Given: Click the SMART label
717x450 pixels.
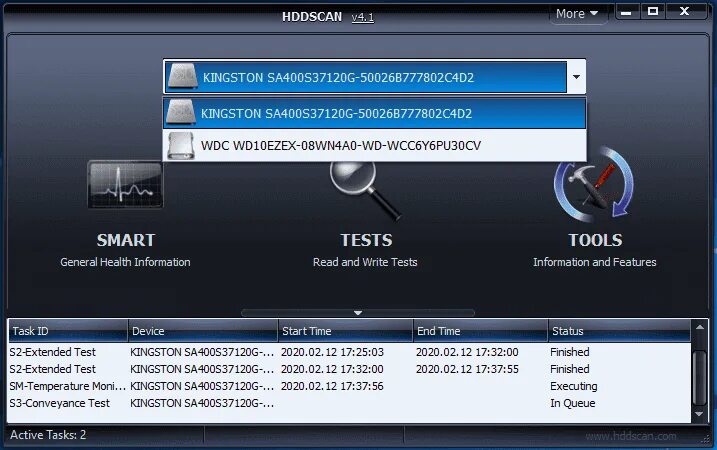Looking at the screenshot, I should pos(126,240).
